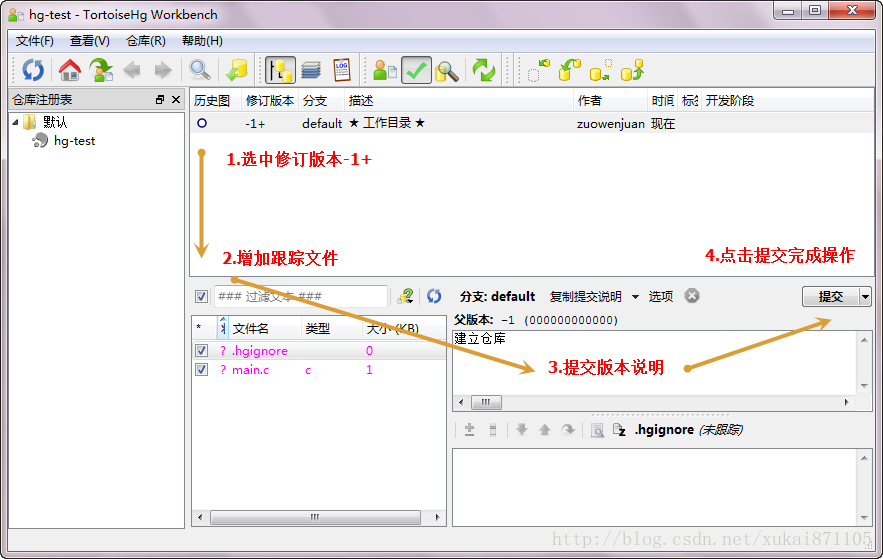Screen dimensions: 883x559
Task: Select the working directory revision row -1+
Action: 532,123
